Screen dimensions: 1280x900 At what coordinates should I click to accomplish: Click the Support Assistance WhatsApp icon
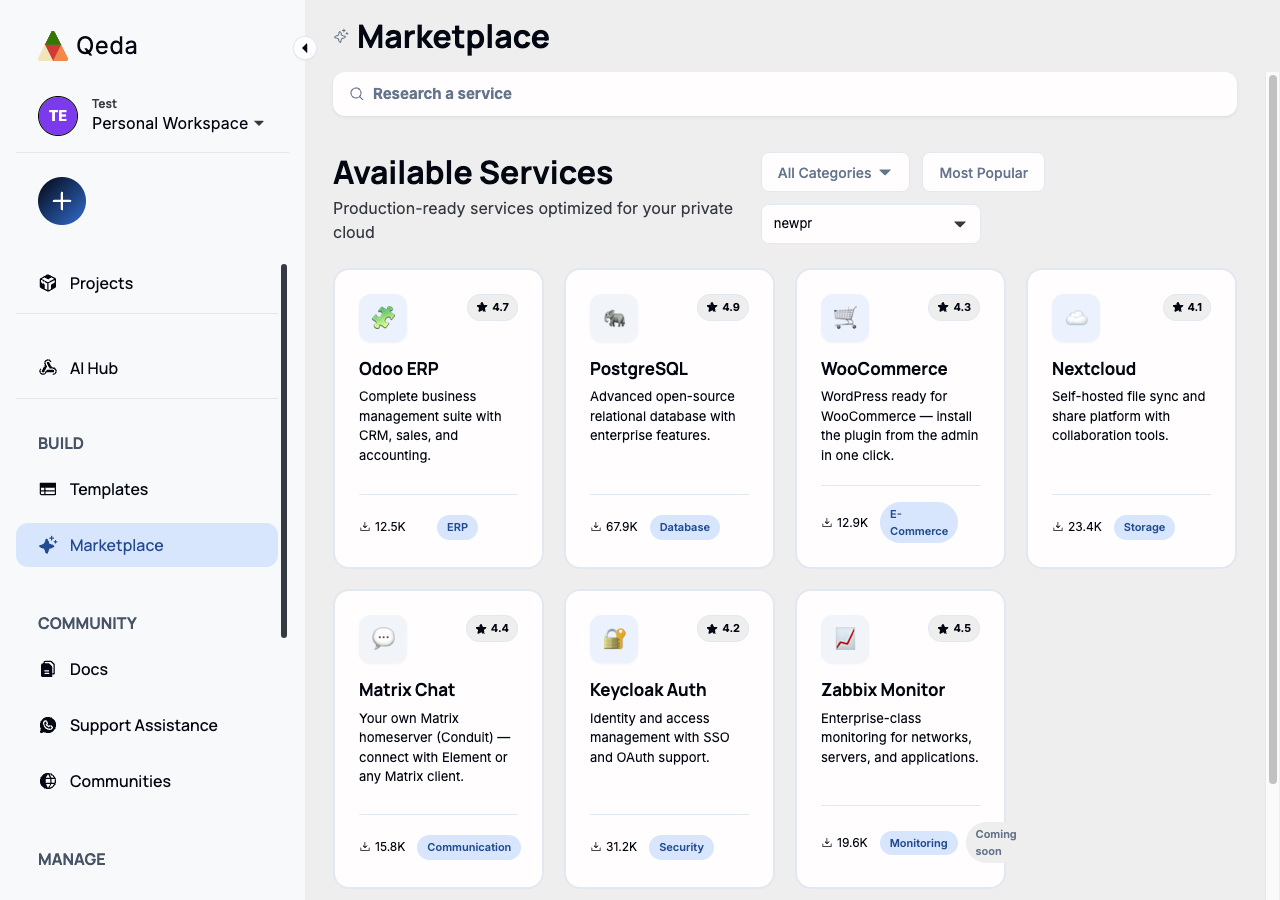pyautogui.click(x=48, y=725)
